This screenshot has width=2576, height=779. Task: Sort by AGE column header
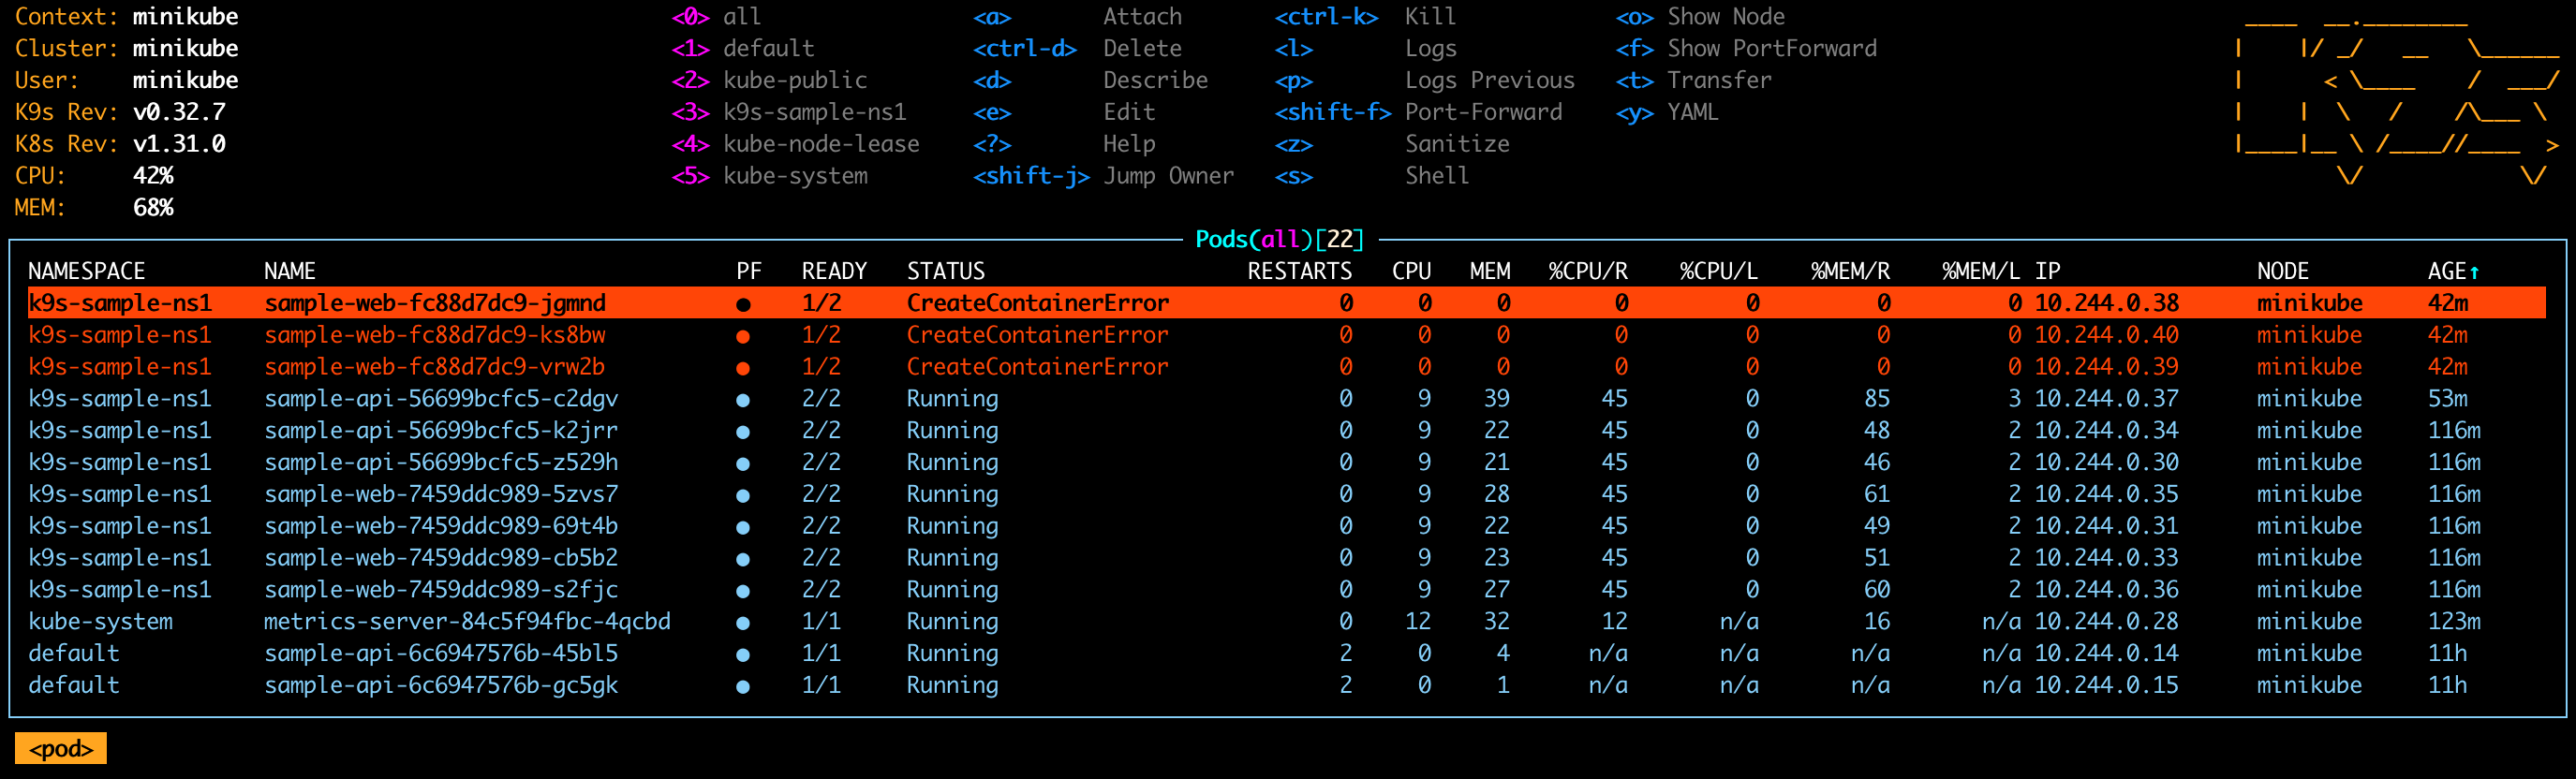click(2454, 271)
